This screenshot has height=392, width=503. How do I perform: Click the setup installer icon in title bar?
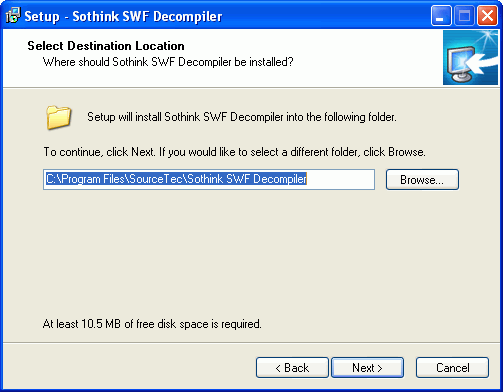point(13,16)
